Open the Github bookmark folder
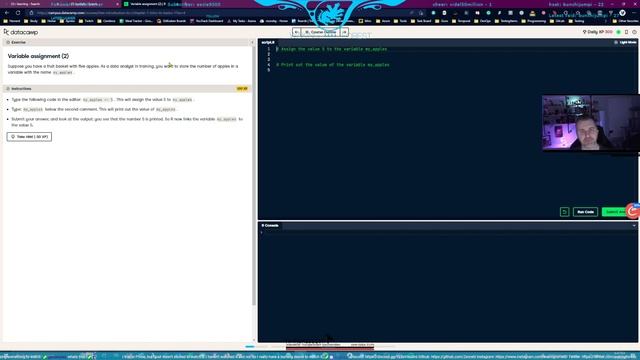640x360 pixels. [558, 21]
